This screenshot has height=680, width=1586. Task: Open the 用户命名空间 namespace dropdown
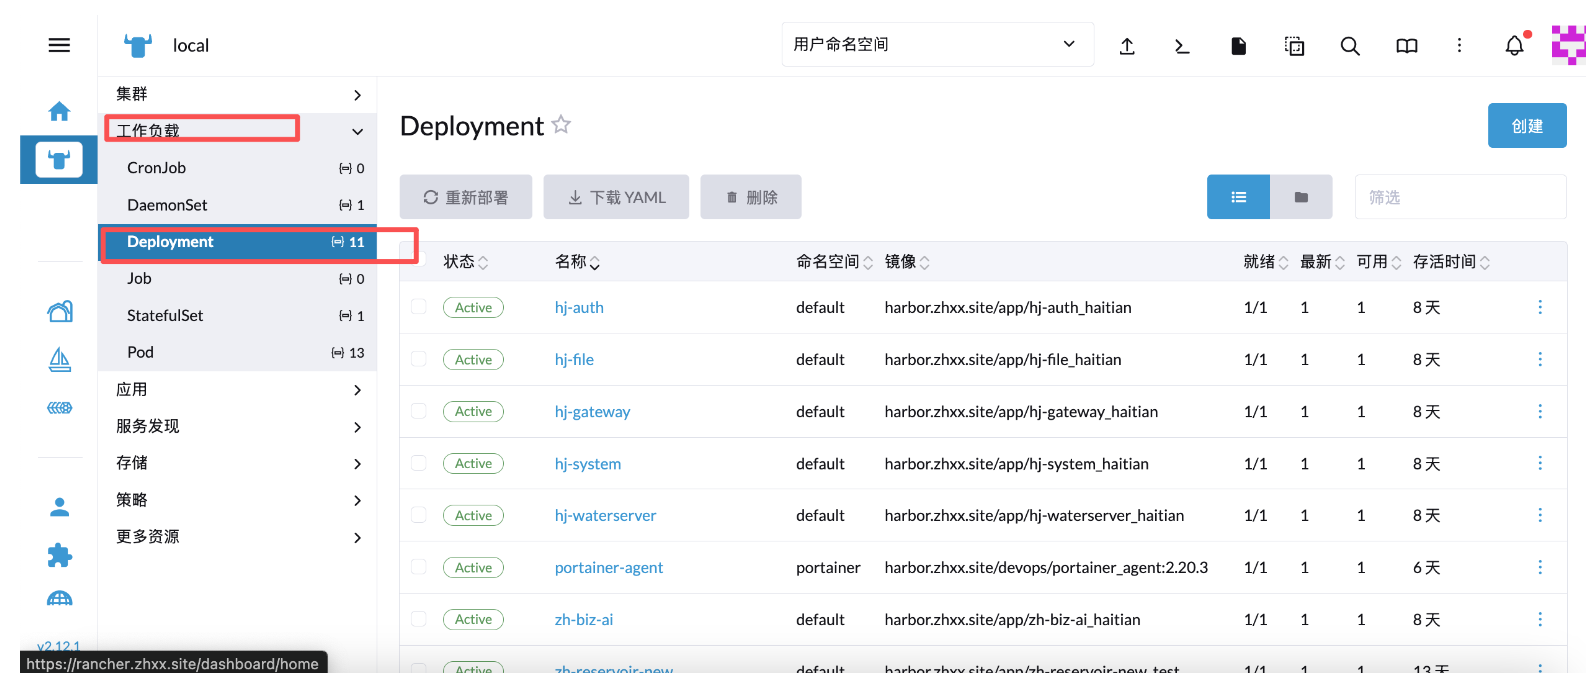[x=937, y=45]
